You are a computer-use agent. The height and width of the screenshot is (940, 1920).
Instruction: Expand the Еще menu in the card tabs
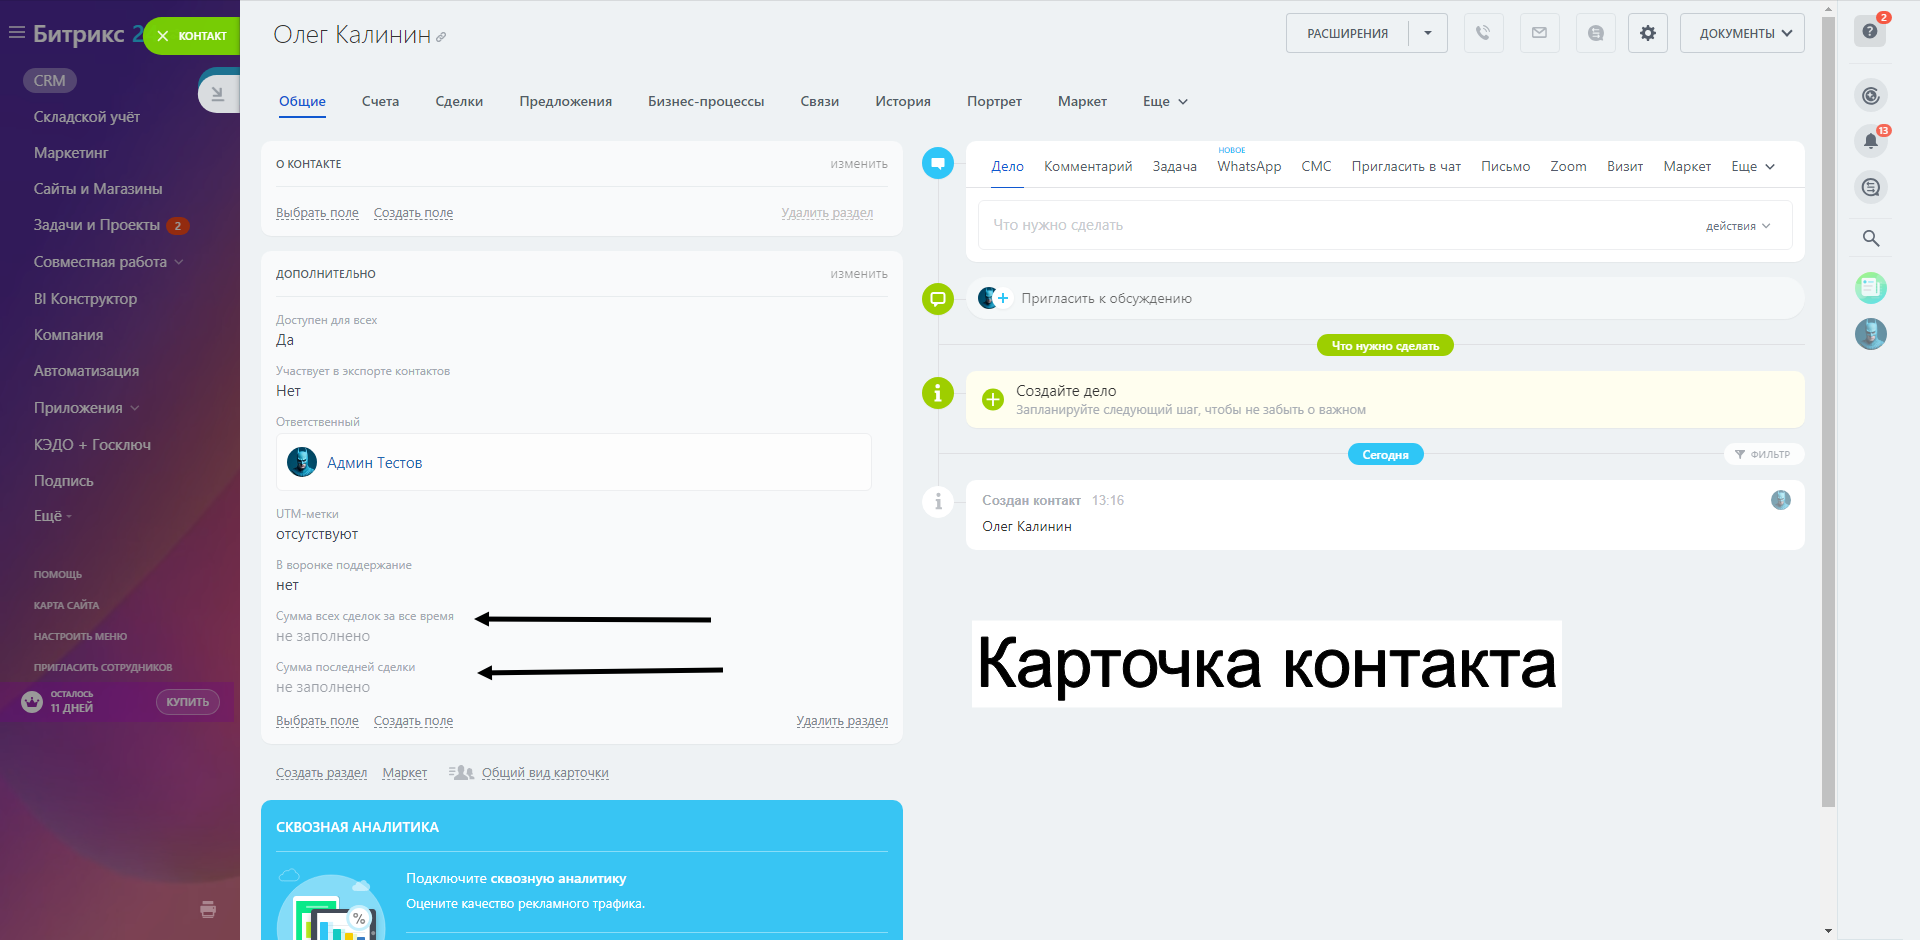tap(1165, 102)
